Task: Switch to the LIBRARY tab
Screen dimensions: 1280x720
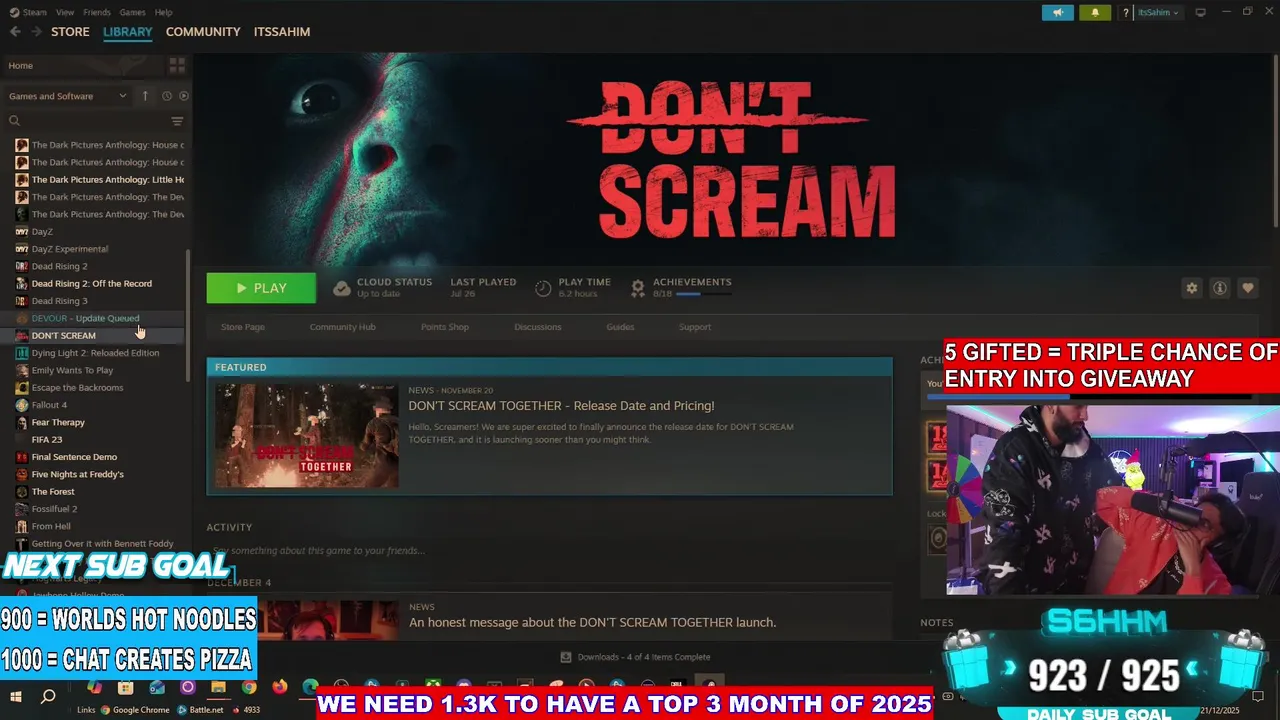Action: click(x=128, y=32)
